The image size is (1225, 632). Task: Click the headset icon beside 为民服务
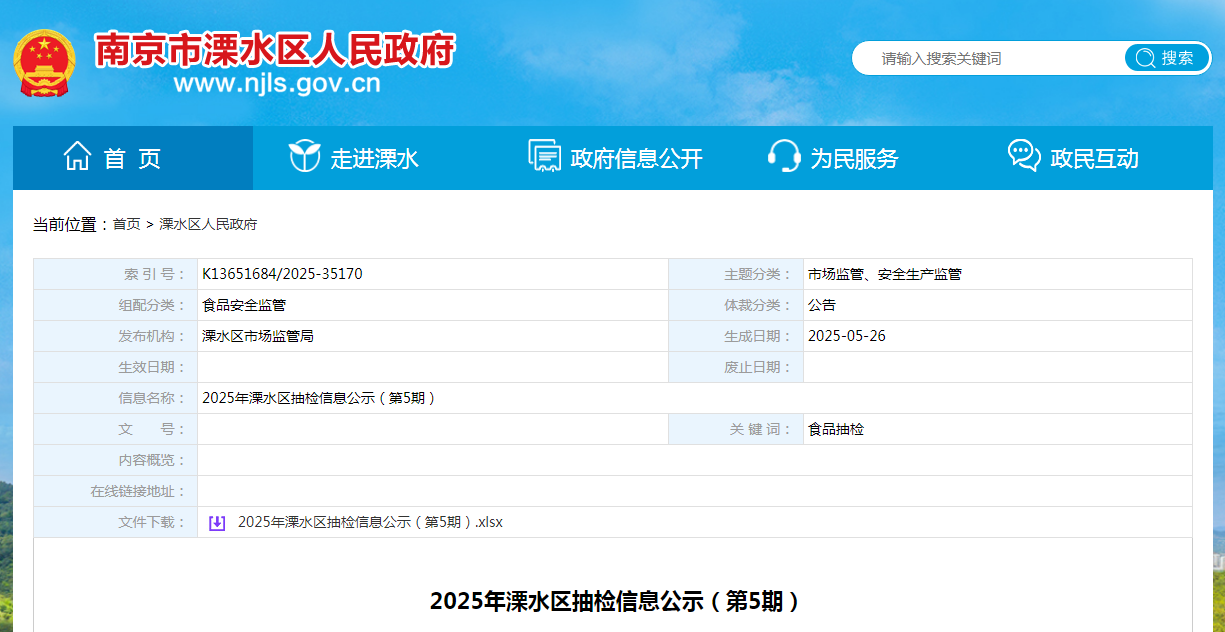click(x=784, y=157)
